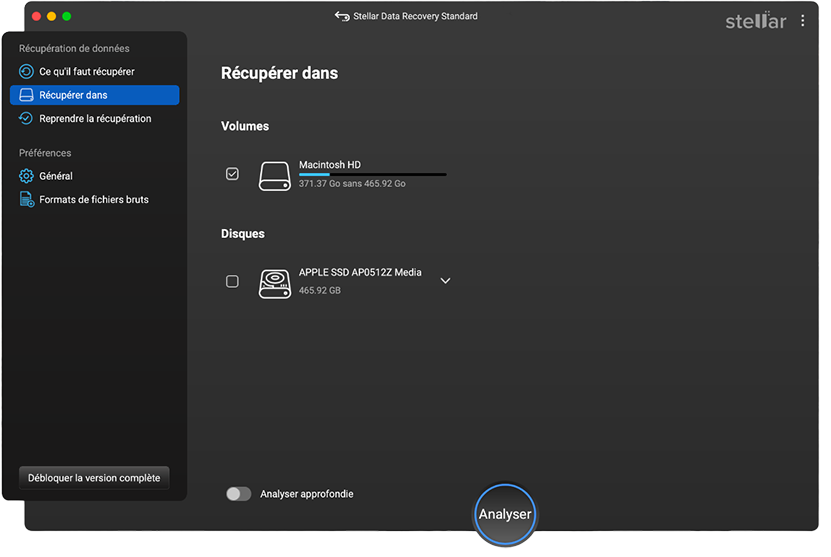Click the Général gear icon
The width and height of the screenshot is (831, 557).
coord(27,176)
